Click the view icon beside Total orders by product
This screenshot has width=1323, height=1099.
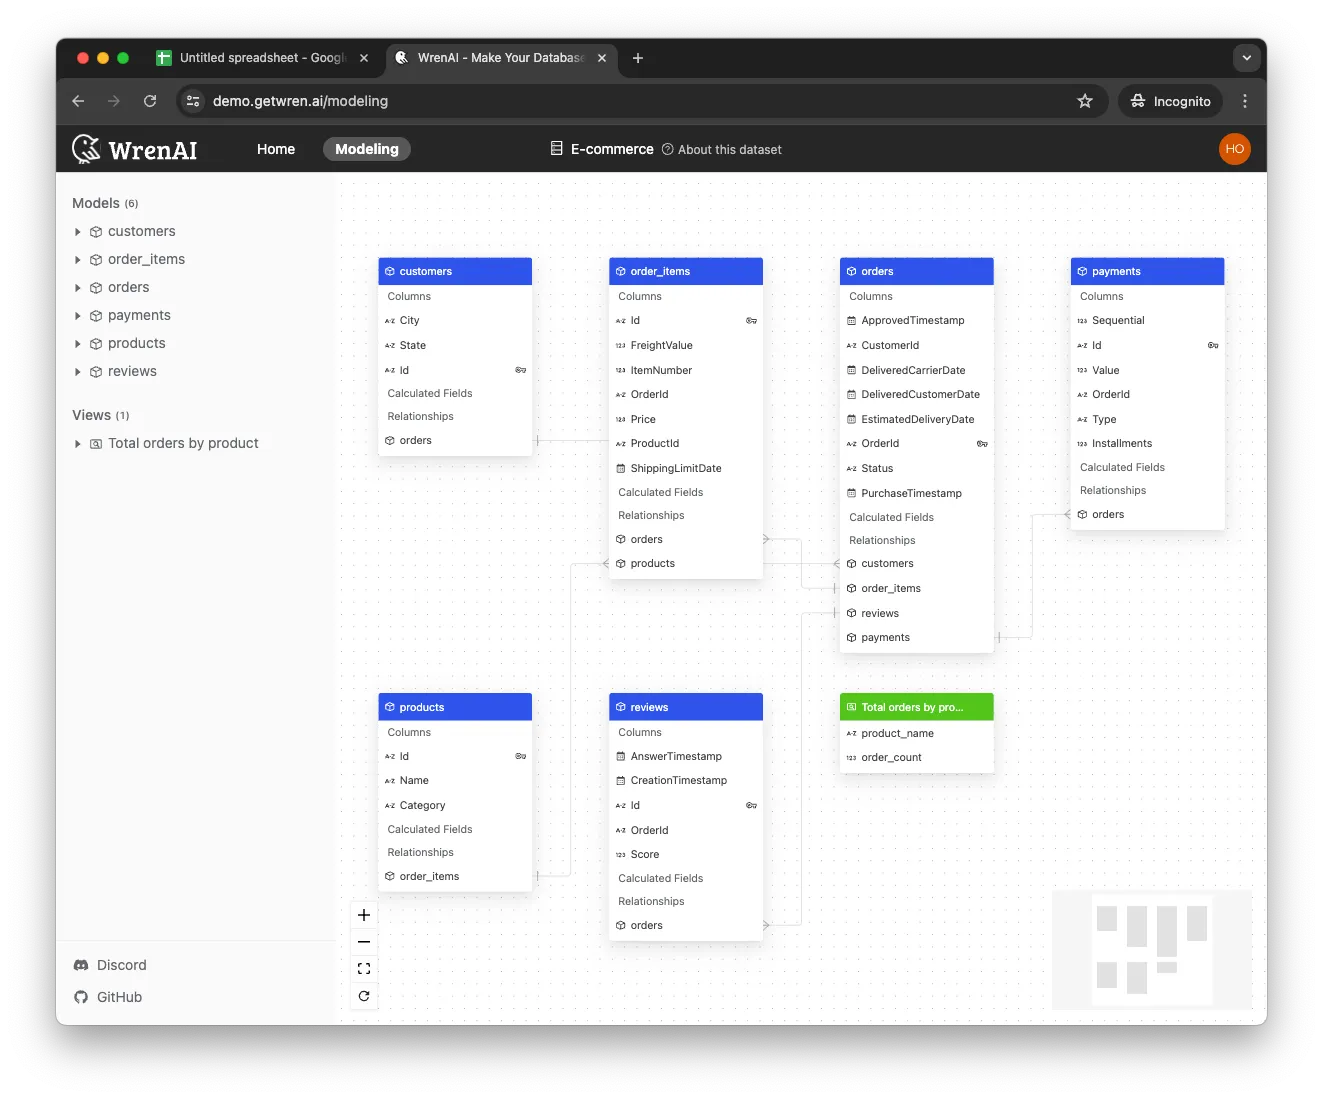point(96,443)
